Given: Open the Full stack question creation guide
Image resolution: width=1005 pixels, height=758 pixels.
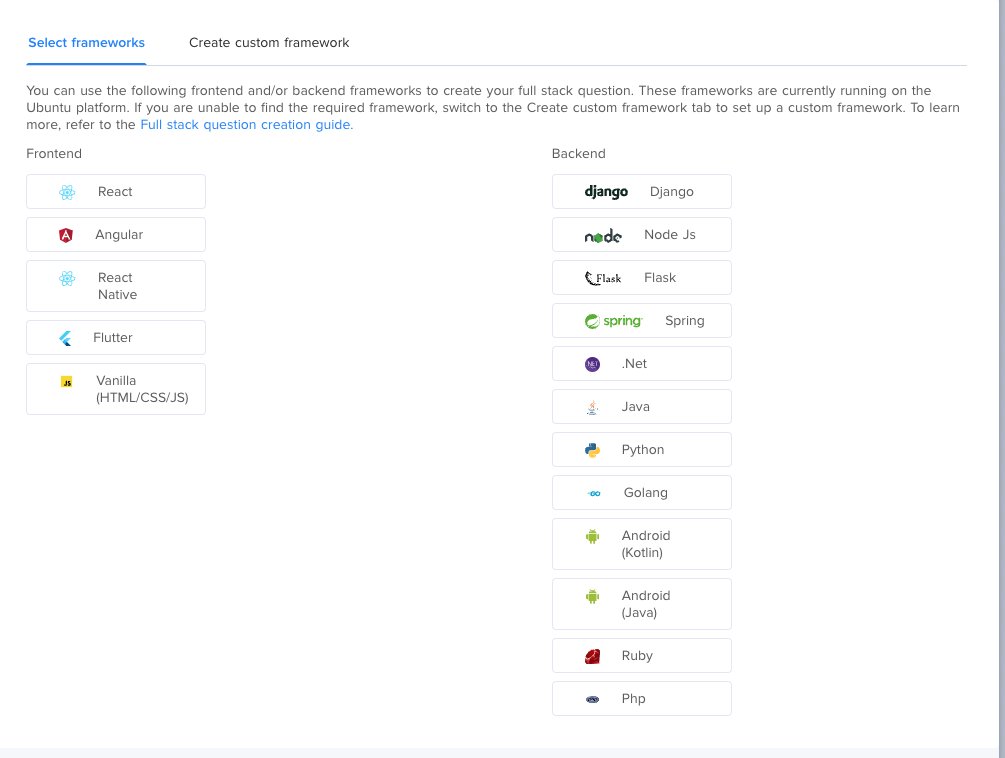Looking at the screenshot, I should click(247, 125).
